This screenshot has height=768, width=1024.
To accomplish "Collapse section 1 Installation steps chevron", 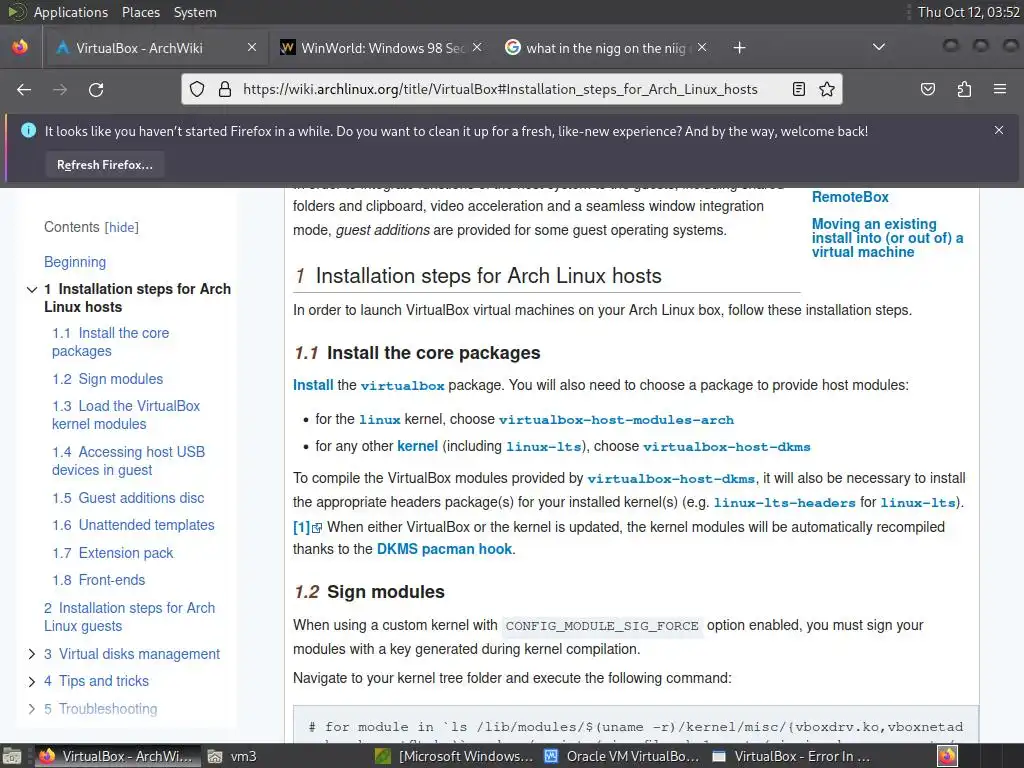I will tap(31, 289).
